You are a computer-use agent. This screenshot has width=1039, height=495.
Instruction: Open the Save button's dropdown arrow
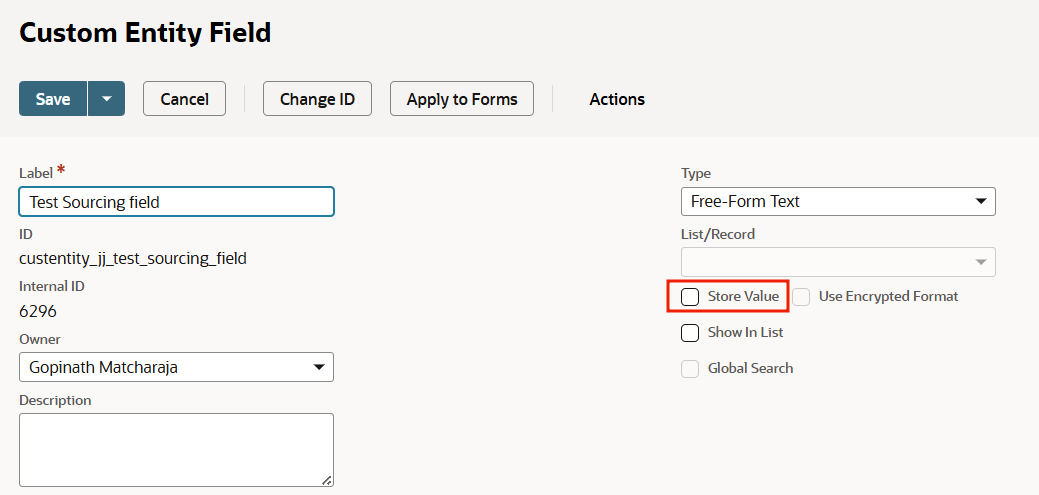[106, 99]
